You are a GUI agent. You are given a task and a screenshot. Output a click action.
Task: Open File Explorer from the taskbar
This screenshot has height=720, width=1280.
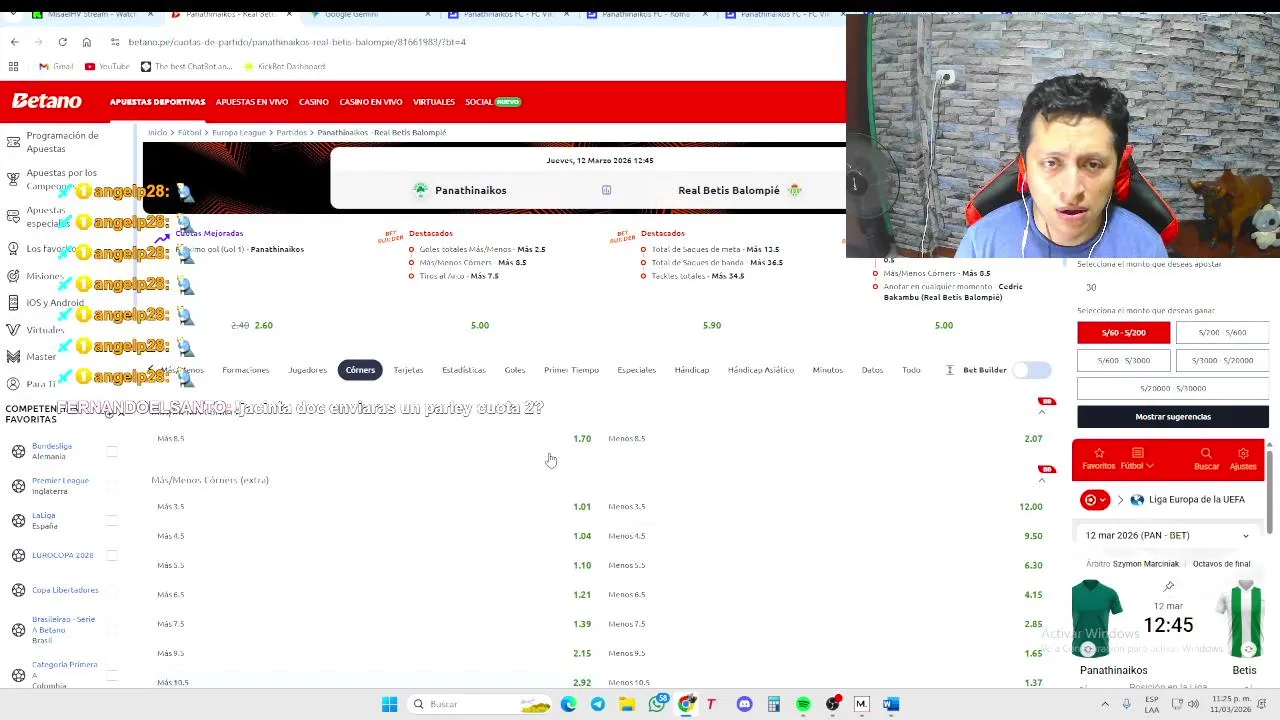click(x=627, y=704)
